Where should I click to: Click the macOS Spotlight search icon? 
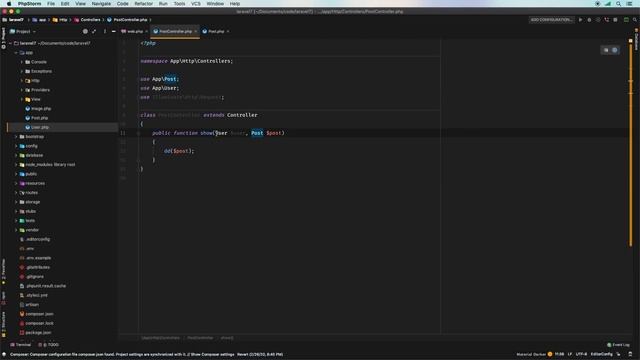tap(618, 4)
